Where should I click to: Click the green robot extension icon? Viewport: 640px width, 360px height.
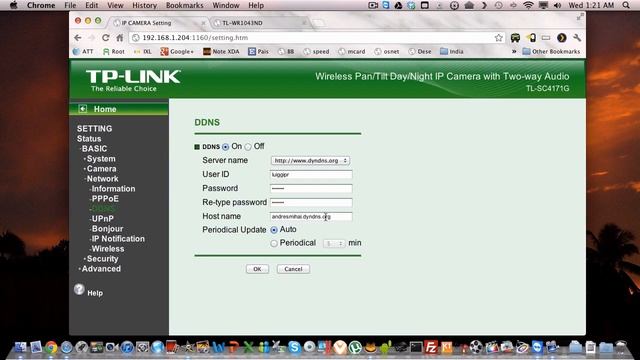tap(516, 38)
